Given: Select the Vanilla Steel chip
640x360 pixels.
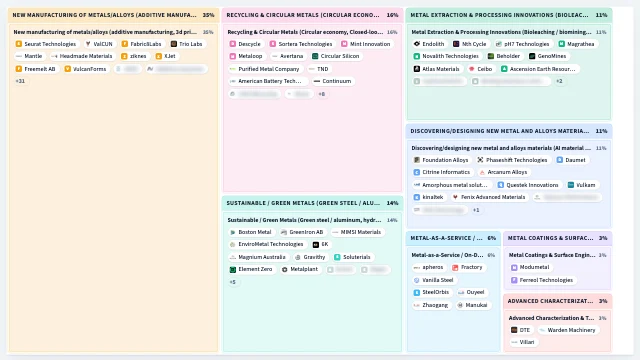Looking at the screenshot, I should pos(434,280).
